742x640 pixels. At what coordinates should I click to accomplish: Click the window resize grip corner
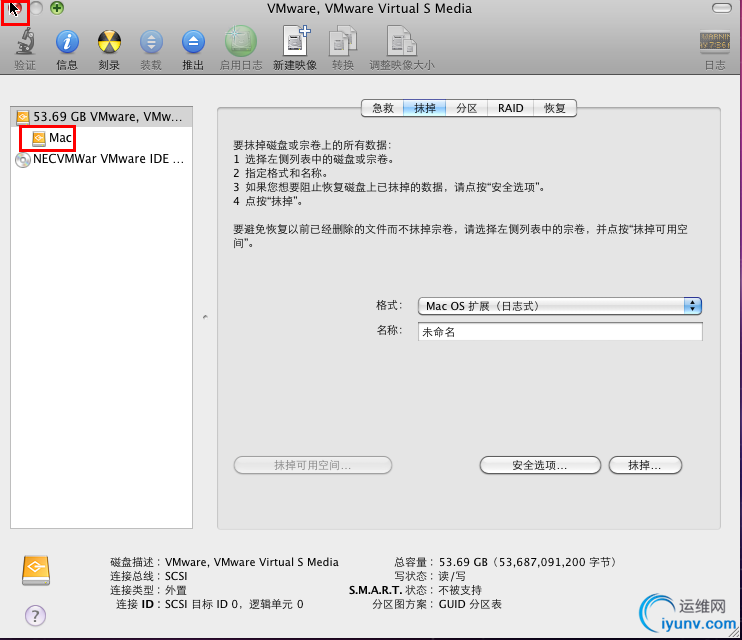click(x=734, y=633)
